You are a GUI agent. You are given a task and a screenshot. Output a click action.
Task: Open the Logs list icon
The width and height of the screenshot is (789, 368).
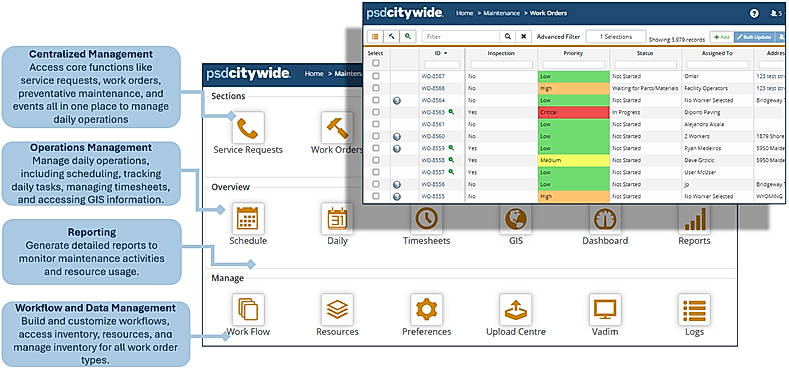pos(694,310)
